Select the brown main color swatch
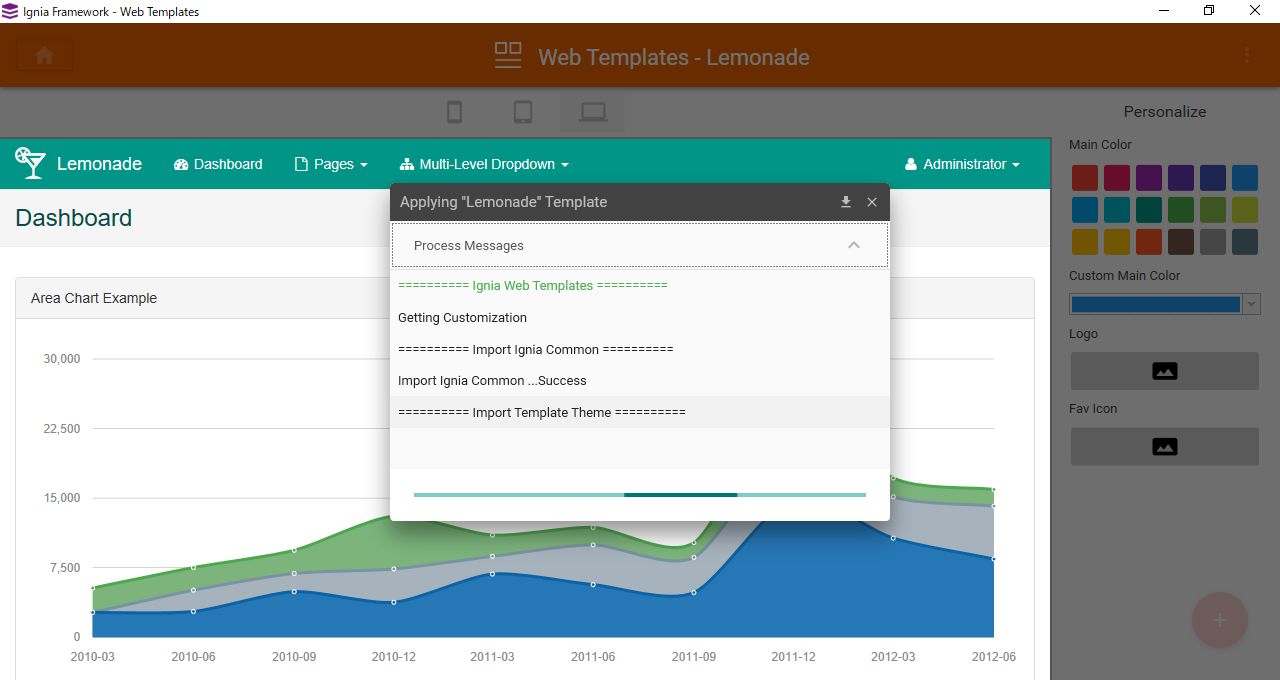Viewport: 1280px width, 680px height. click(x=1181, y=242)
